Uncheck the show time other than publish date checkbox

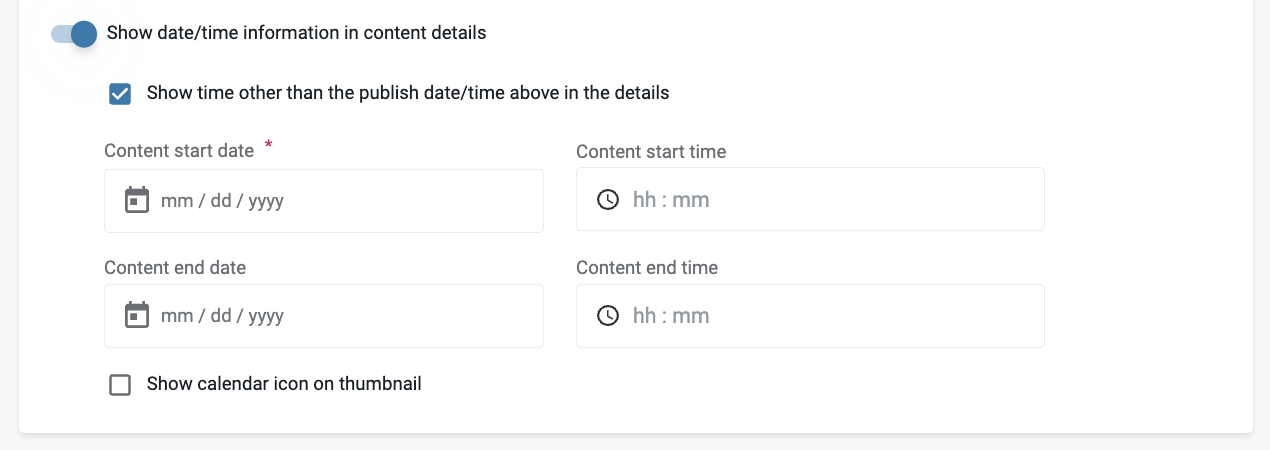120,94
